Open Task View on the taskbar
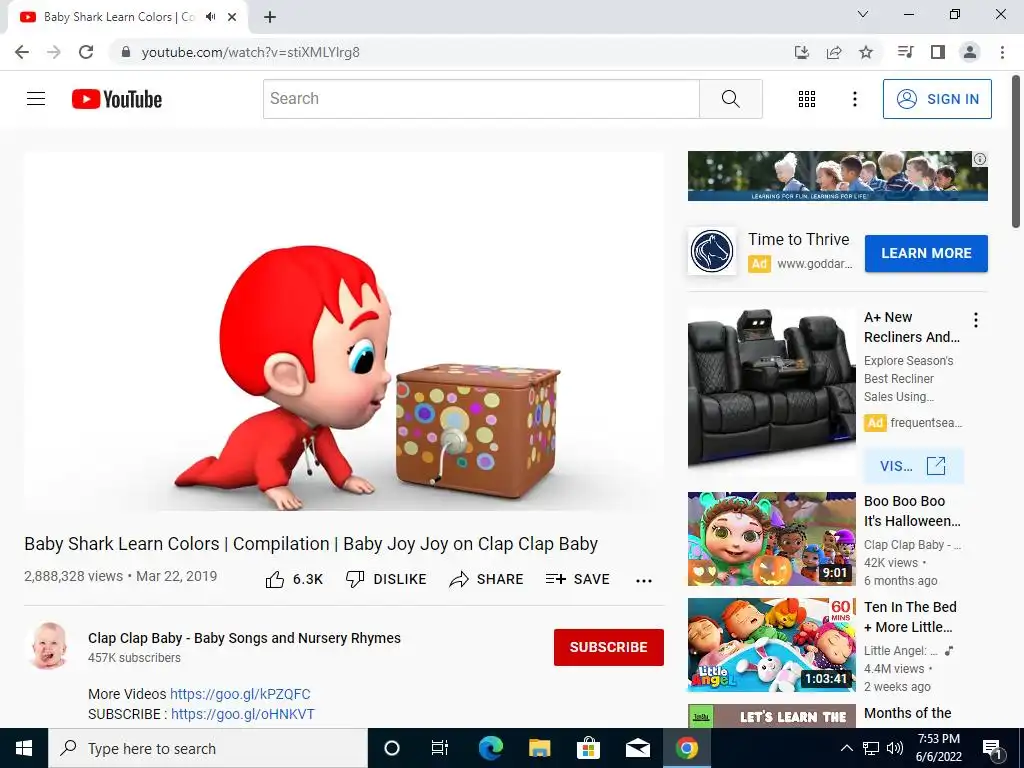1024x768 pixels. [440, 748]
